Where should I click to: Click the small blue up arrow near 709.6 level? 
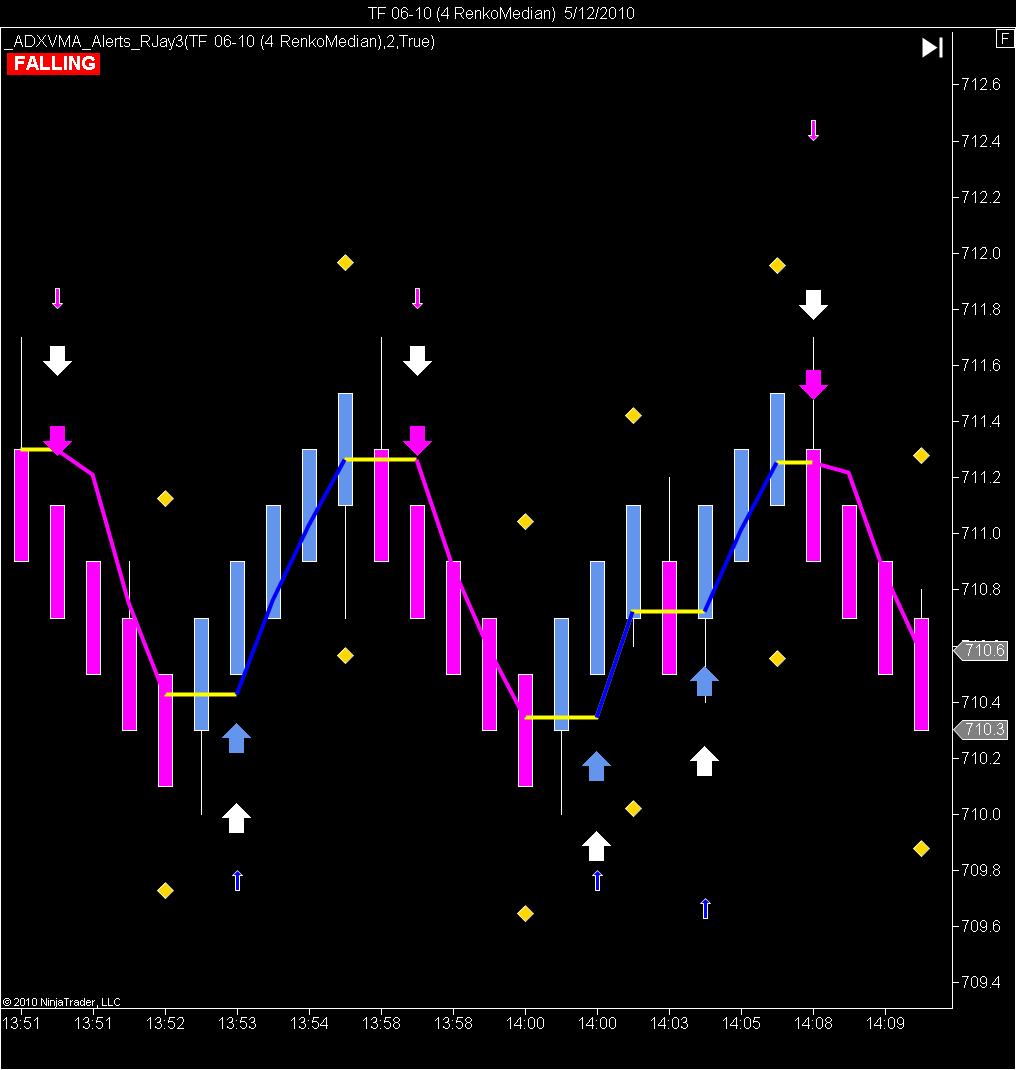(x=706, y=909)
